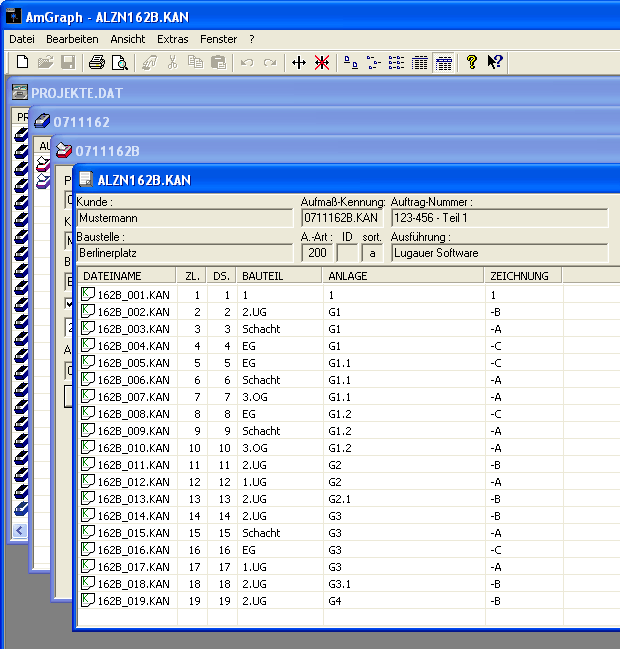Click the Auftrag-Nummer field 123-456 - Teil 1
Viewport: 620px width, 649px height.
click(500, 218)
